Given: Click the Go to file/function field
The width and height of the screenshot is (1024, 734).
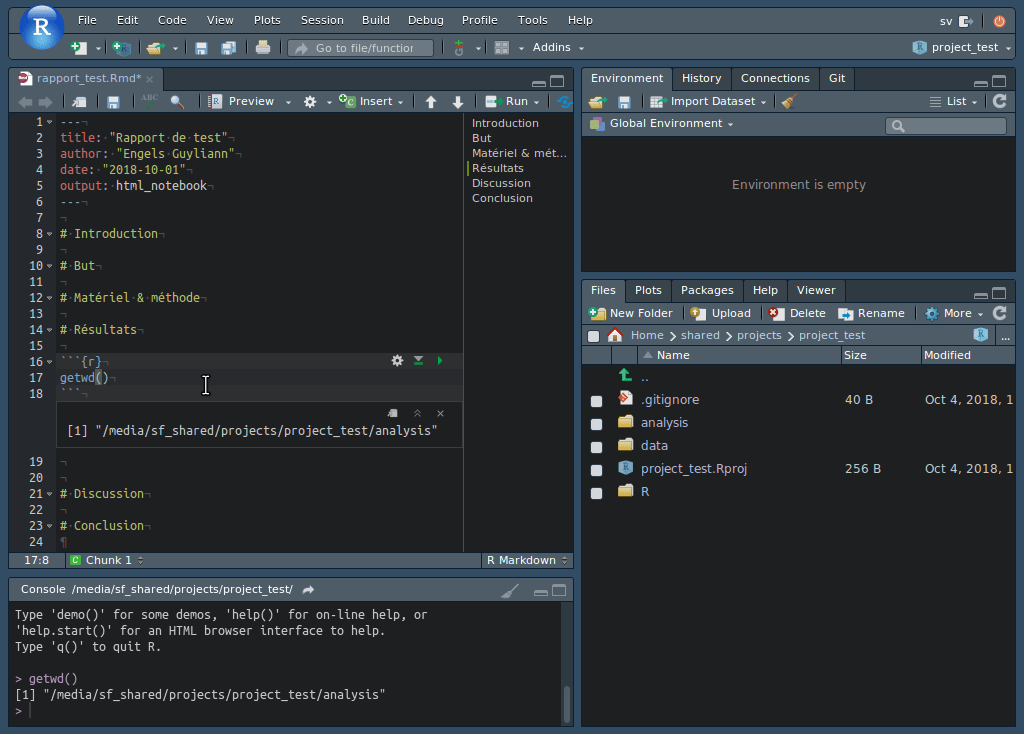Looking at the screenshot, I should point(360,48).
